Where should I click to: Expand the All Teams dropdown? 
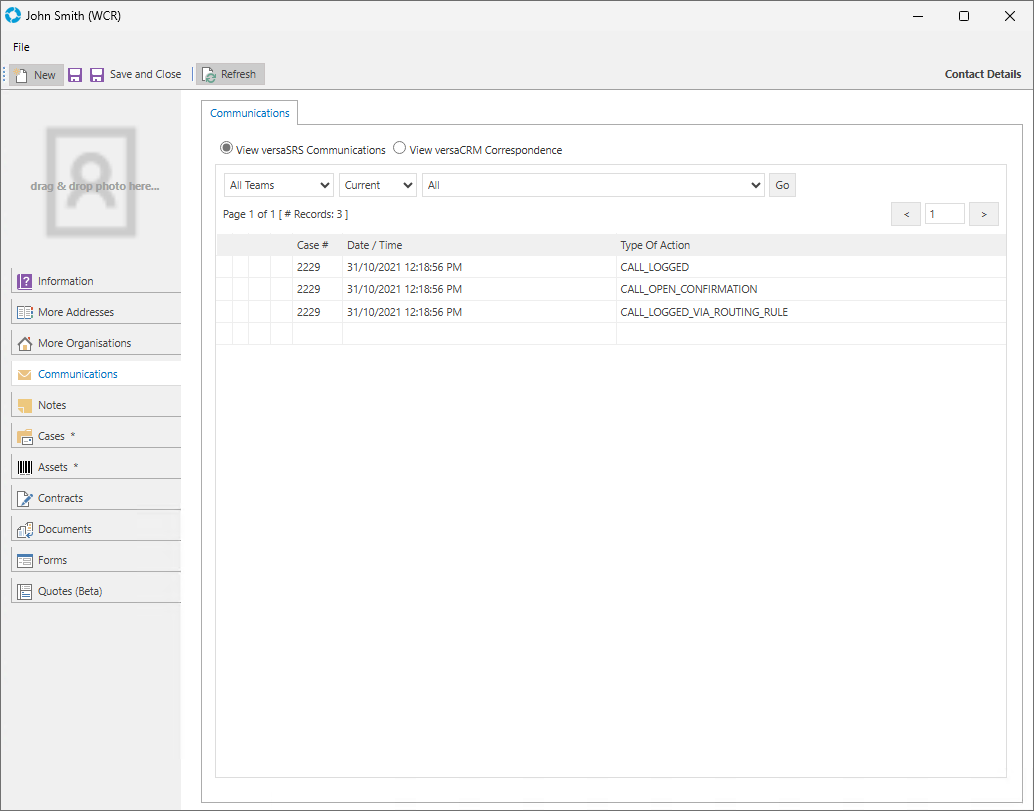pos(278,185)
